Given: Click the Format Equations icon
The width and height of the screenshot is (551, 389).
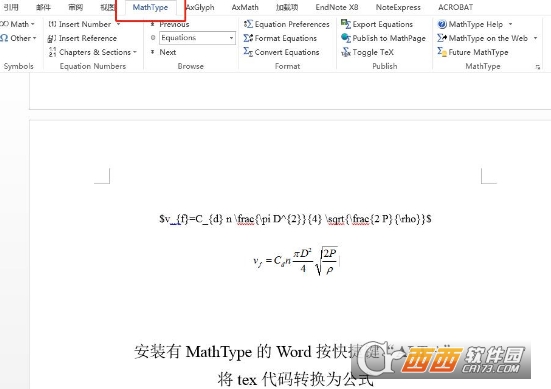Looking at the screenshot, I should click(x=248, y=38).
